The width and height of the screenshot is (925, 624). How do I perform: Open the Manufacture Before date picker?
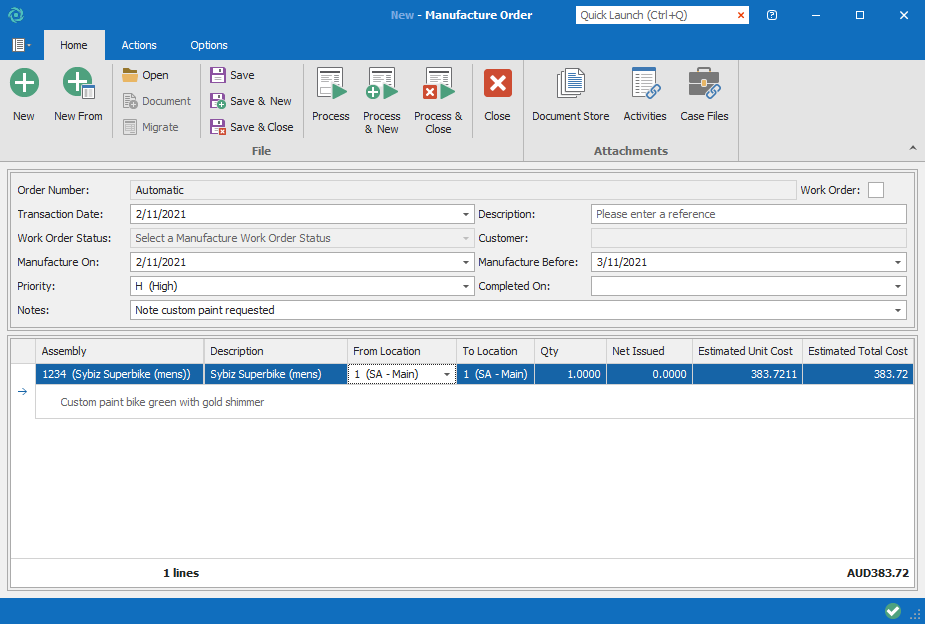pos(898,262)
